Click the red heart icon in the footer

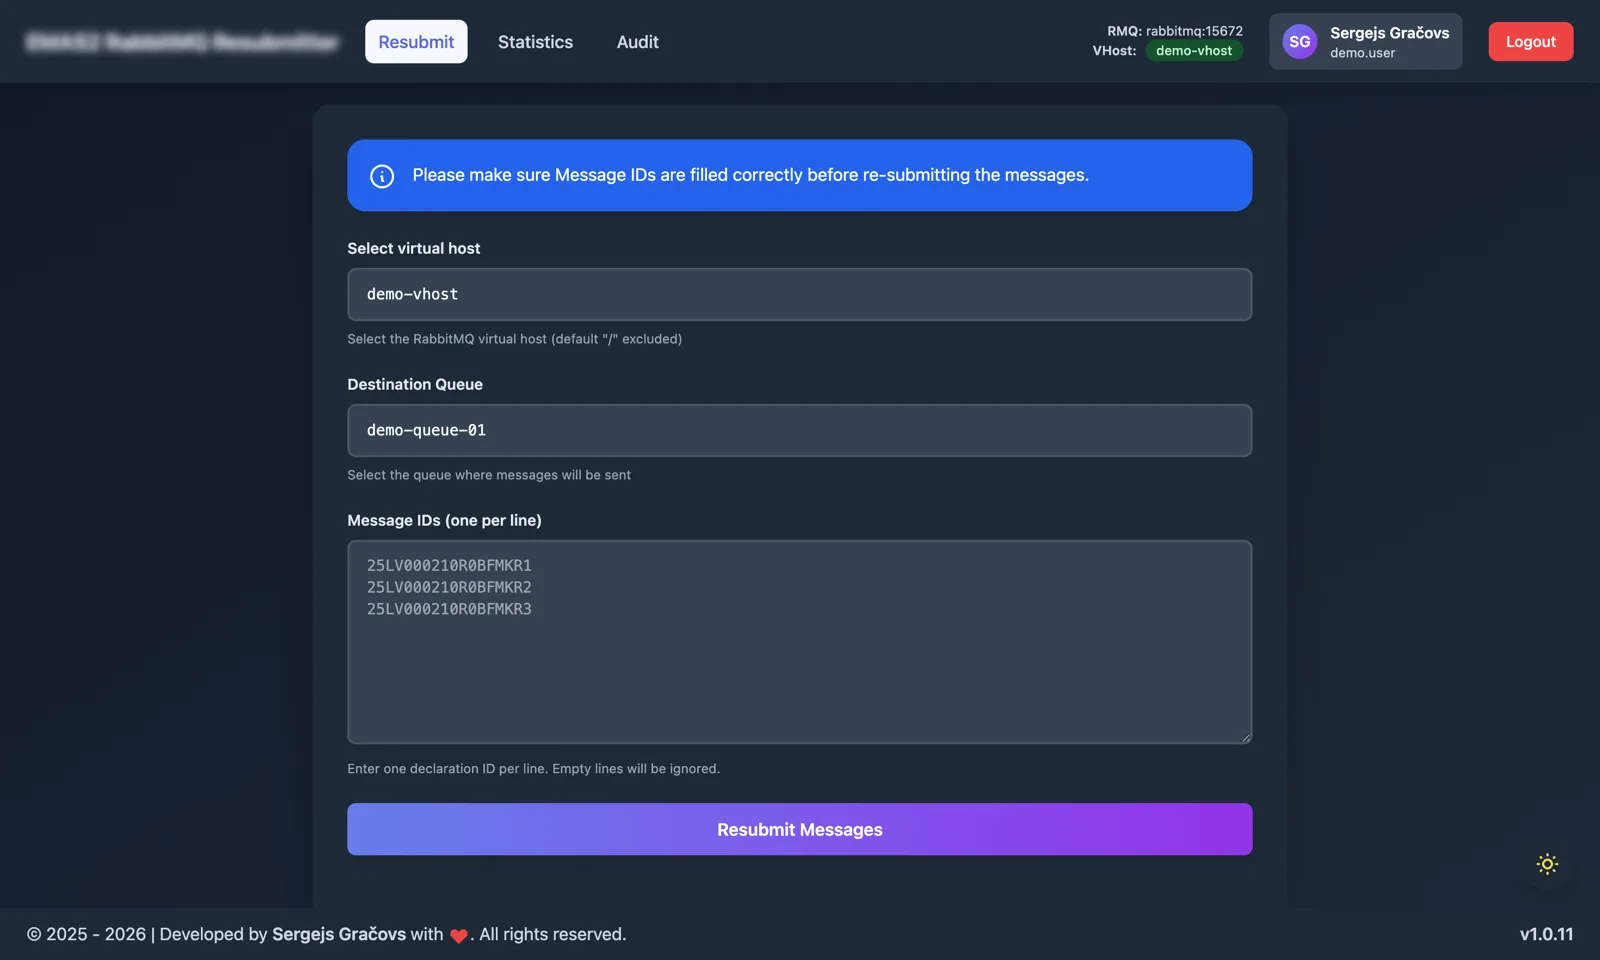coord(459,936)
